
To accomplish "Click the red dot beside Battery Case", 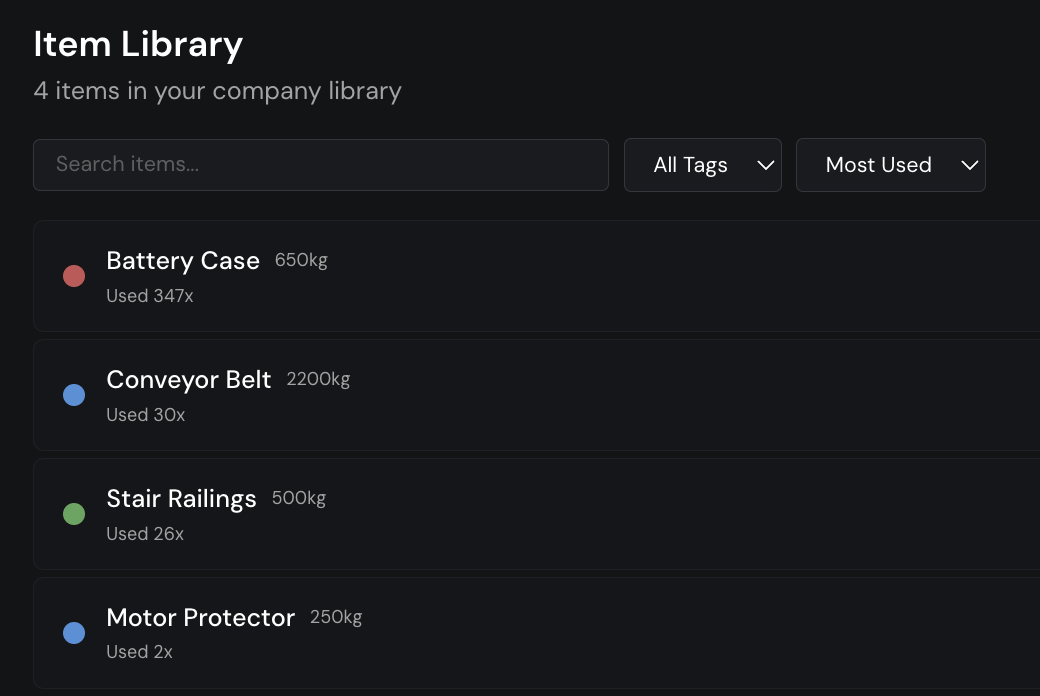I will tap(74, 275).
